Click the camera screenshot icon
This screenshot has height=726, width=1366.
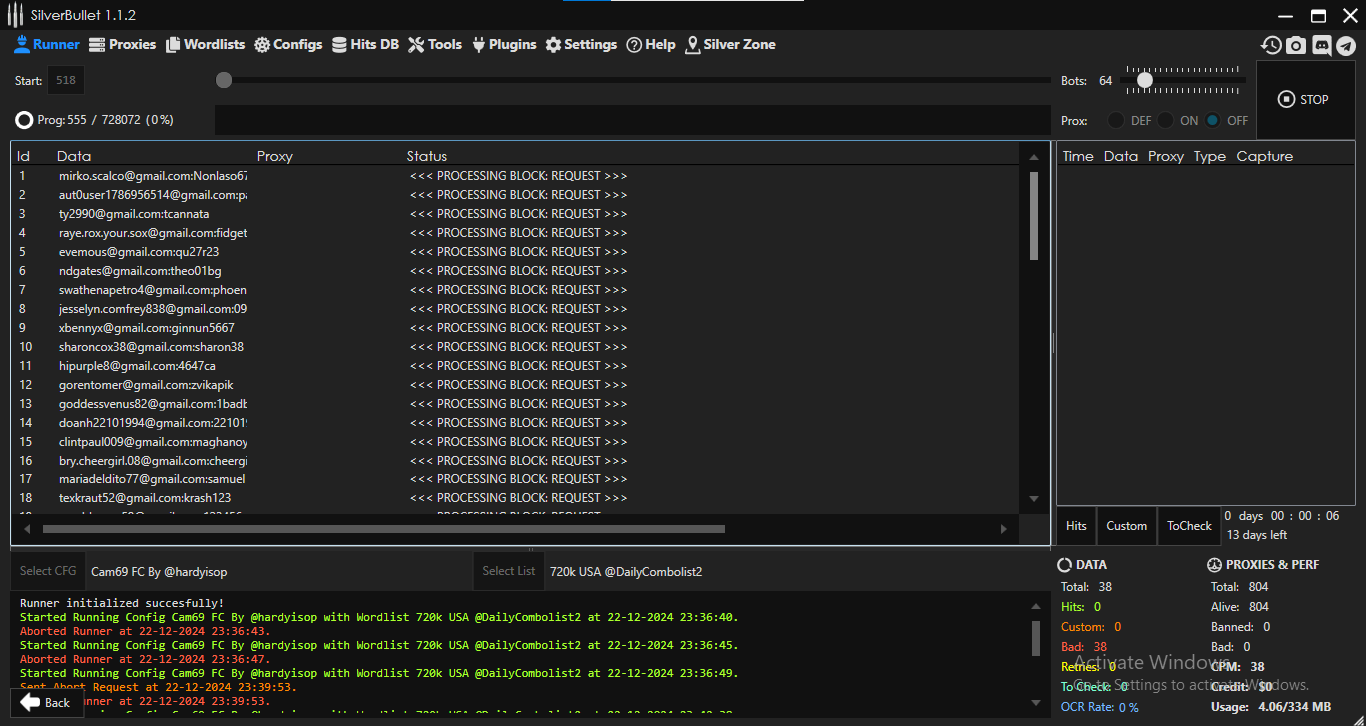tap(1296, 45)
